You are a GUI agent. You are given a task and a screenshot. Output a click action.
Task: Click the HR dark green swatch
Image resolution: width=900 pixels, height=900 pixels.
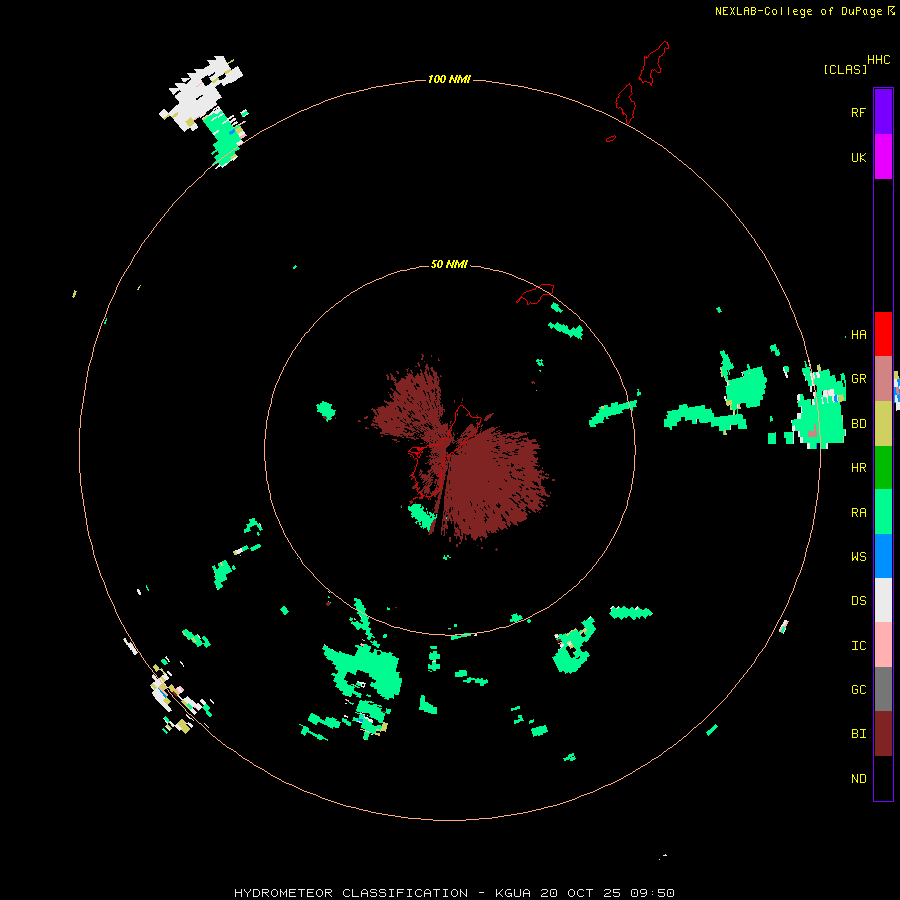[x=883, y=468]
